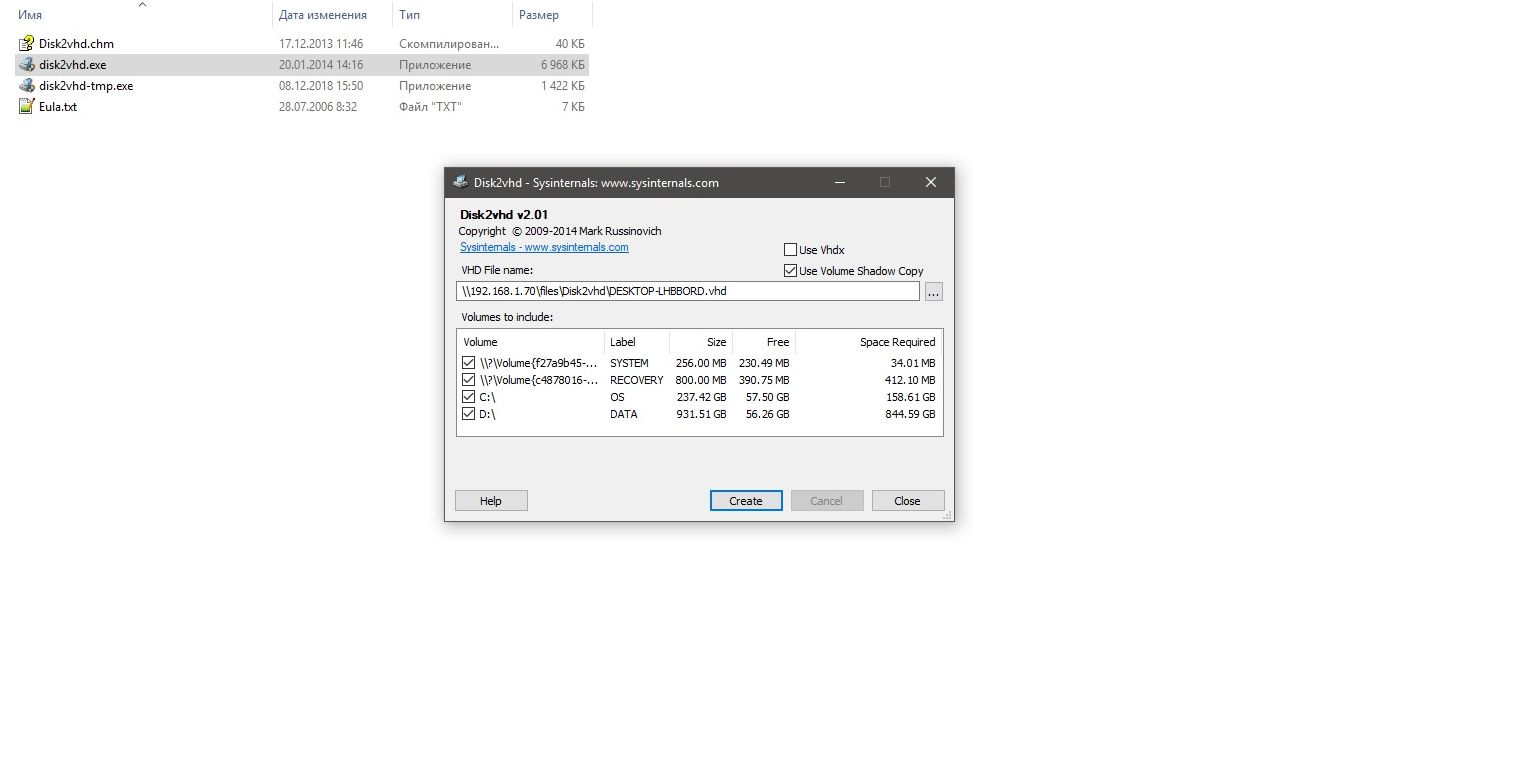The image size is (1514, 782).
Task: Click the 931.51 GB size value
Action: pos(701,414)
